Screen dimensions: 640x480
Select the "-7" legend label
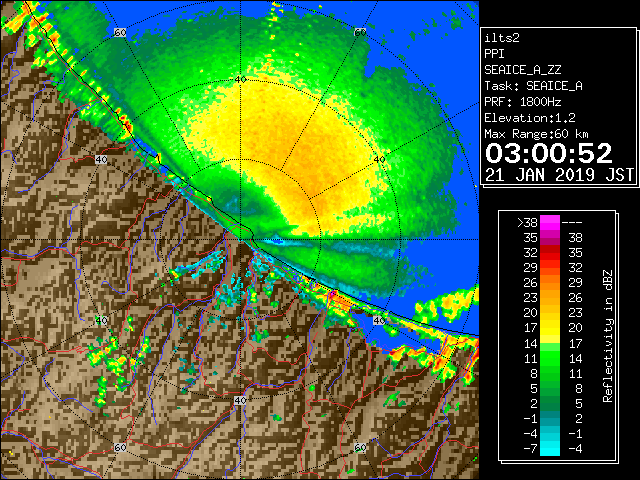coord(530,449)
